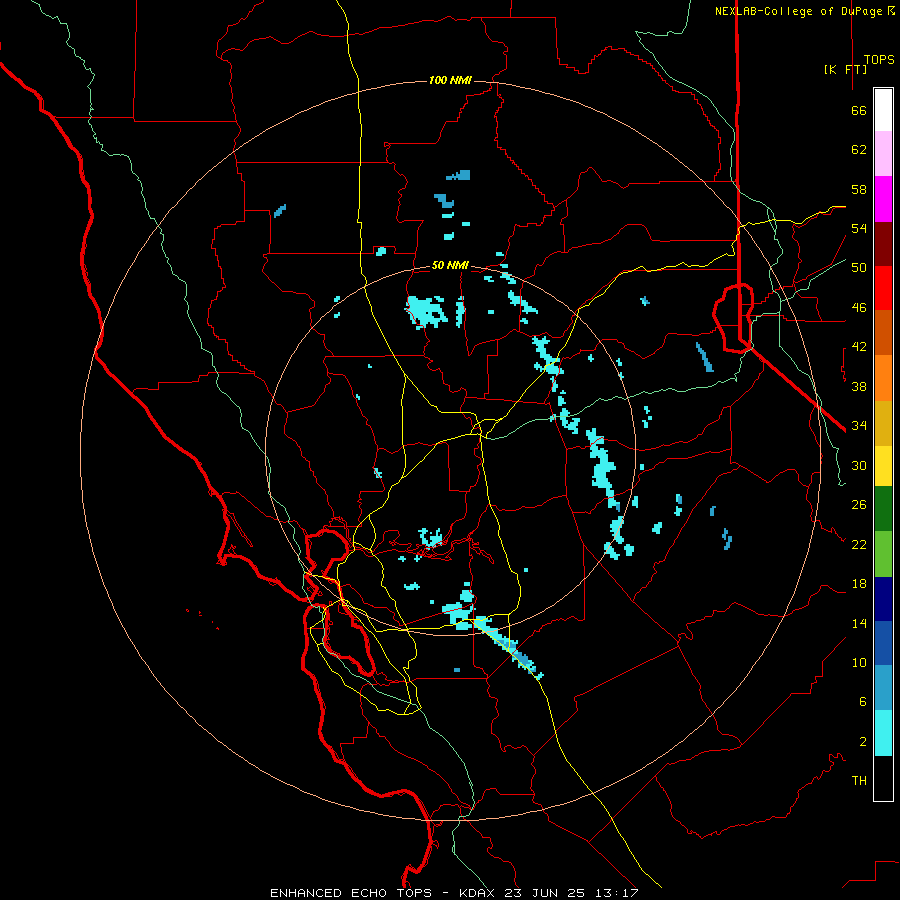900x900 pixels.
Task: Click the TOPS legend title
Action: [879, 60]
